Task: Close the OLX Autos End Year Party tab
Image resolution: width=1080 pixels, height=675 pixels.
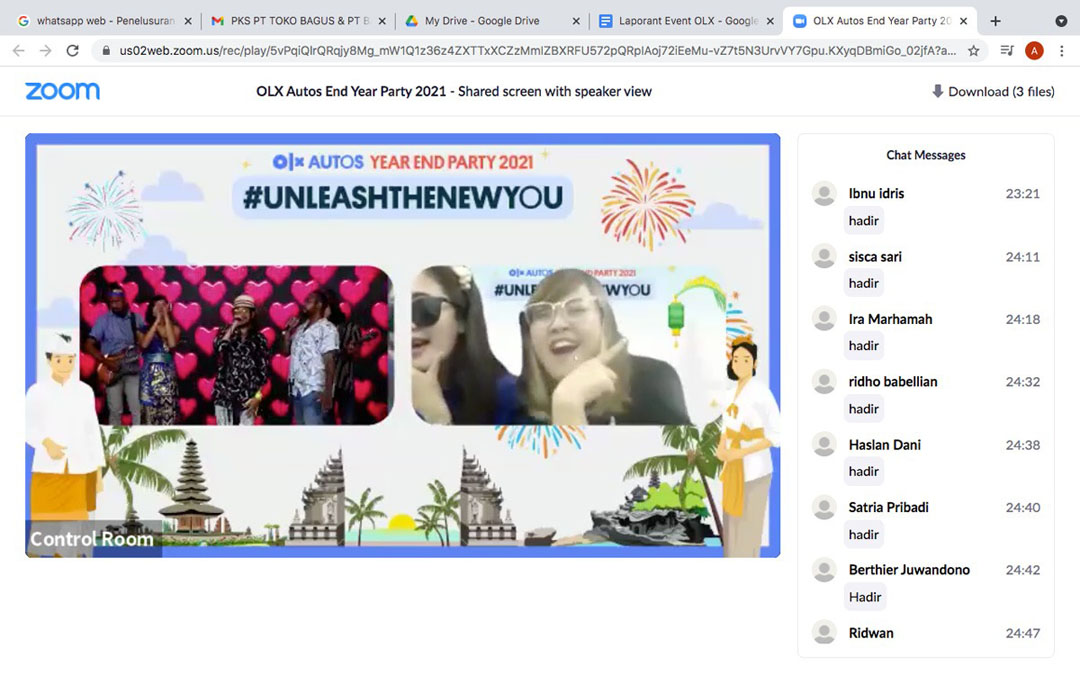Action: tap(964, 21)
